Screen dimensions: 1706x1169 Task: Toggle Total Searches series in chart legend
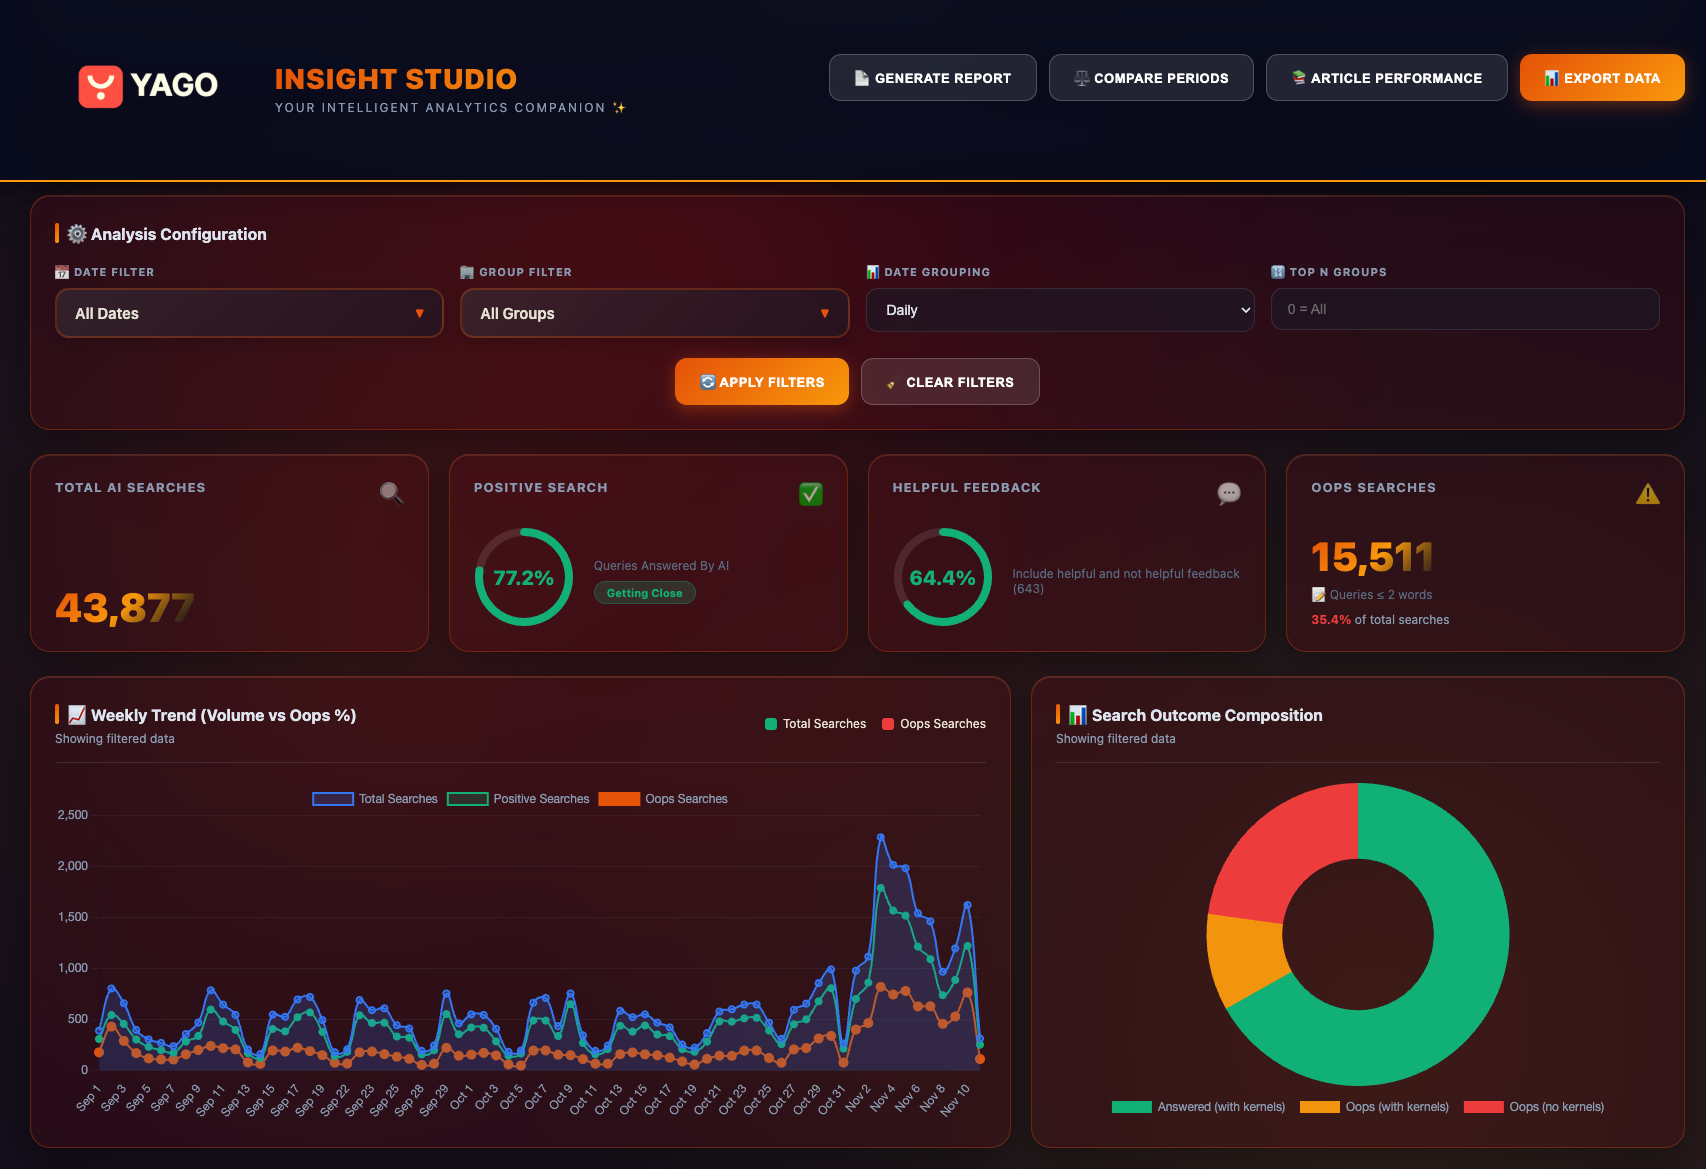point(375,799)
